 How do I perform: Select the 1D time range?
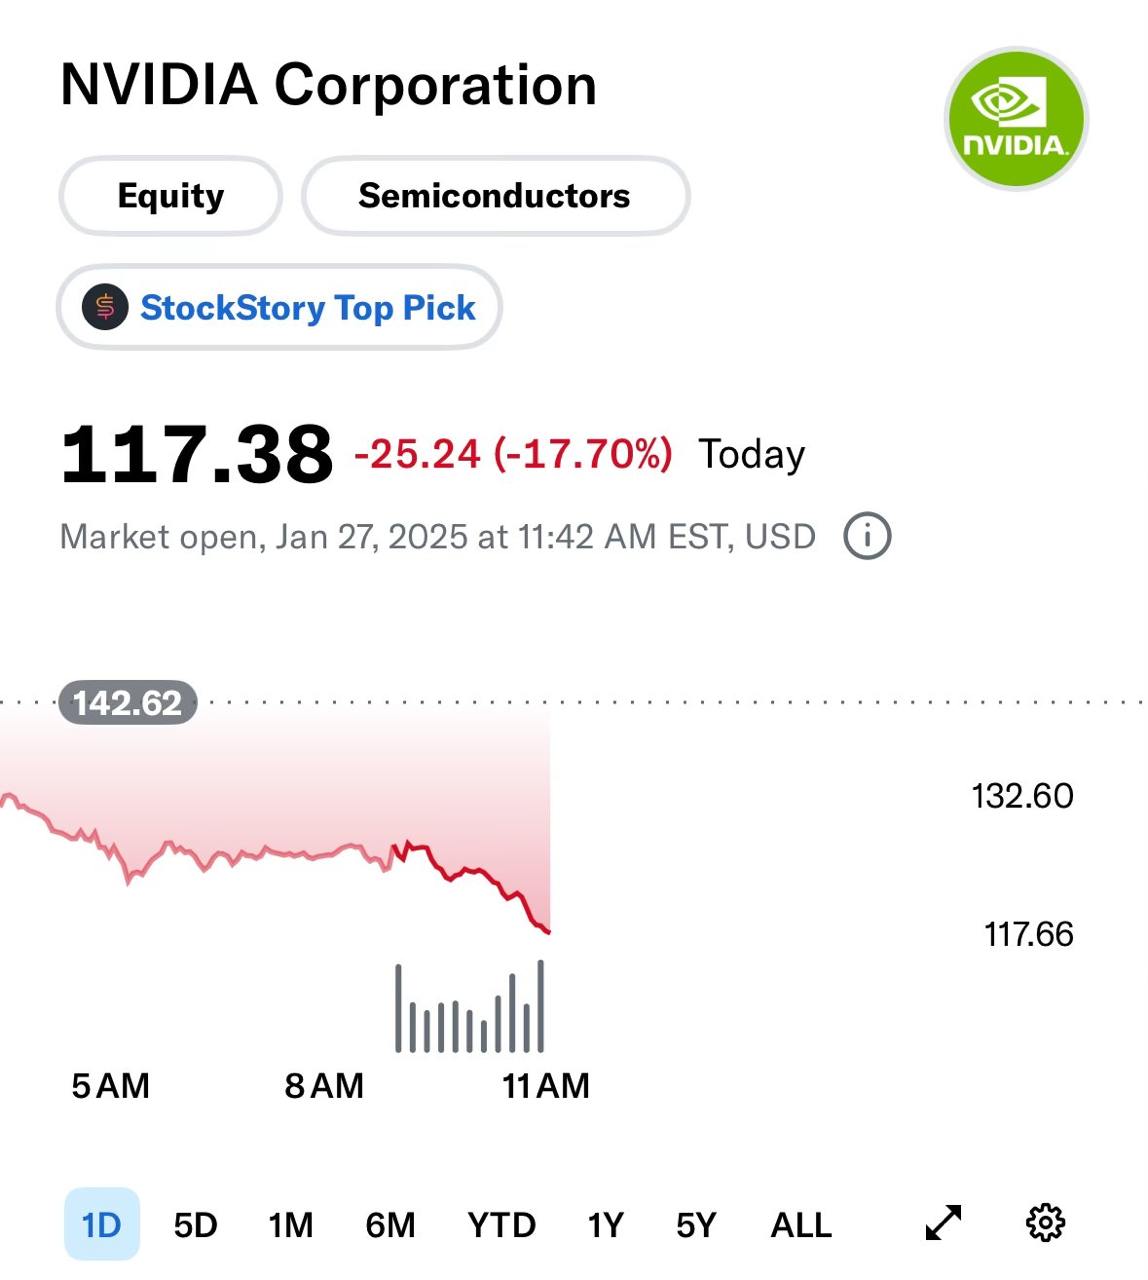click(102, 1224)
